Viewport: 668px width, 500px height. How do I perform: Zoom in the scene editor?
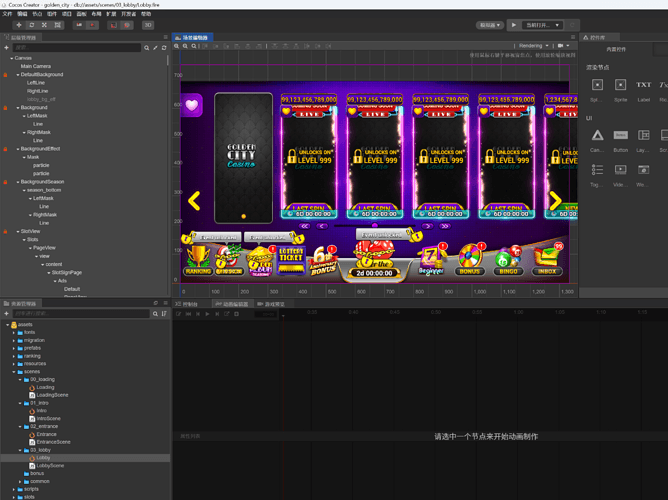pyautogui.click(x=176, y=46)
